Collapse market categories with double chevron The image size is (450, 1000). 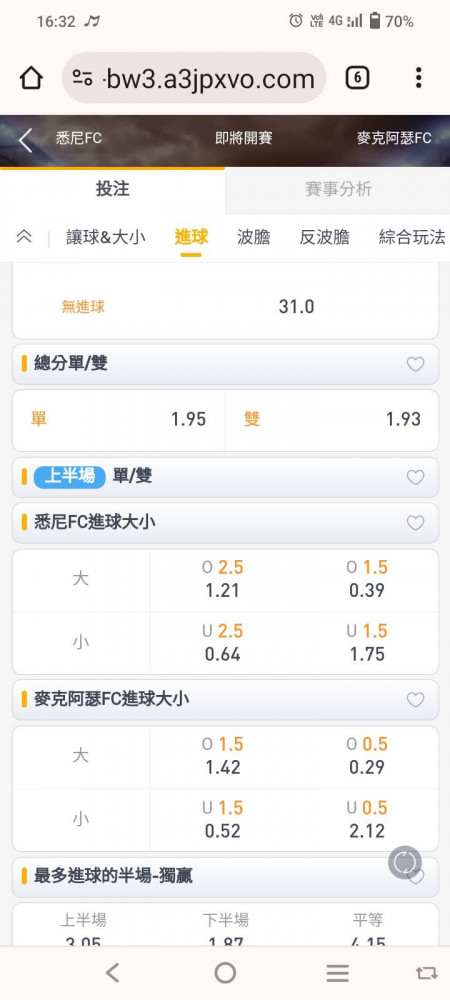pos(24,237)
